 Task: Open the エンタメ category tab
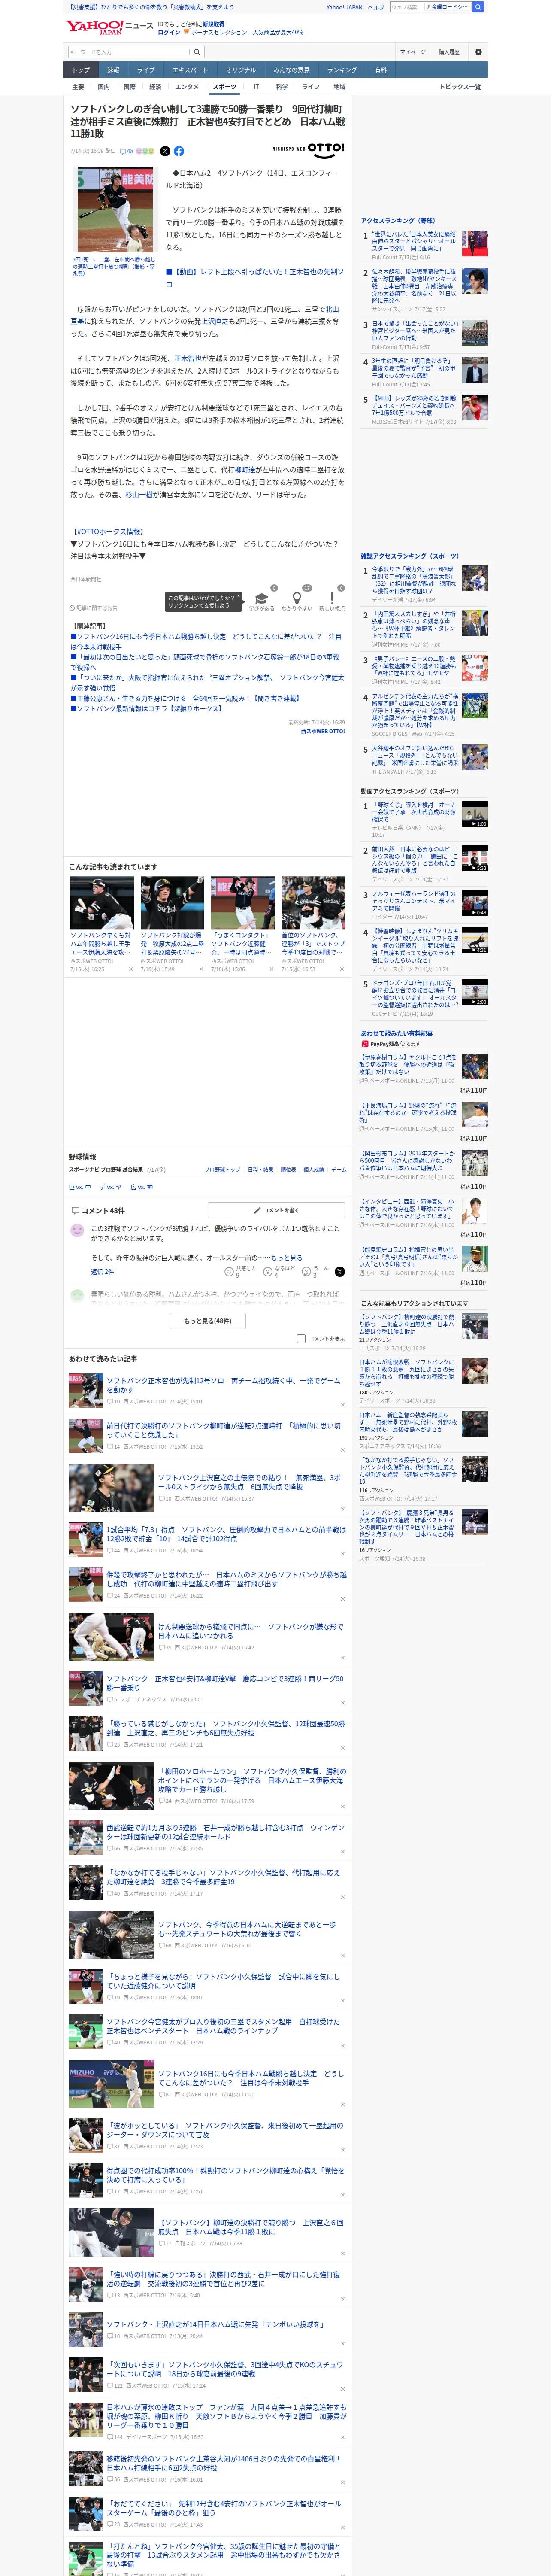pyautogui.click(x=187, y=87)
